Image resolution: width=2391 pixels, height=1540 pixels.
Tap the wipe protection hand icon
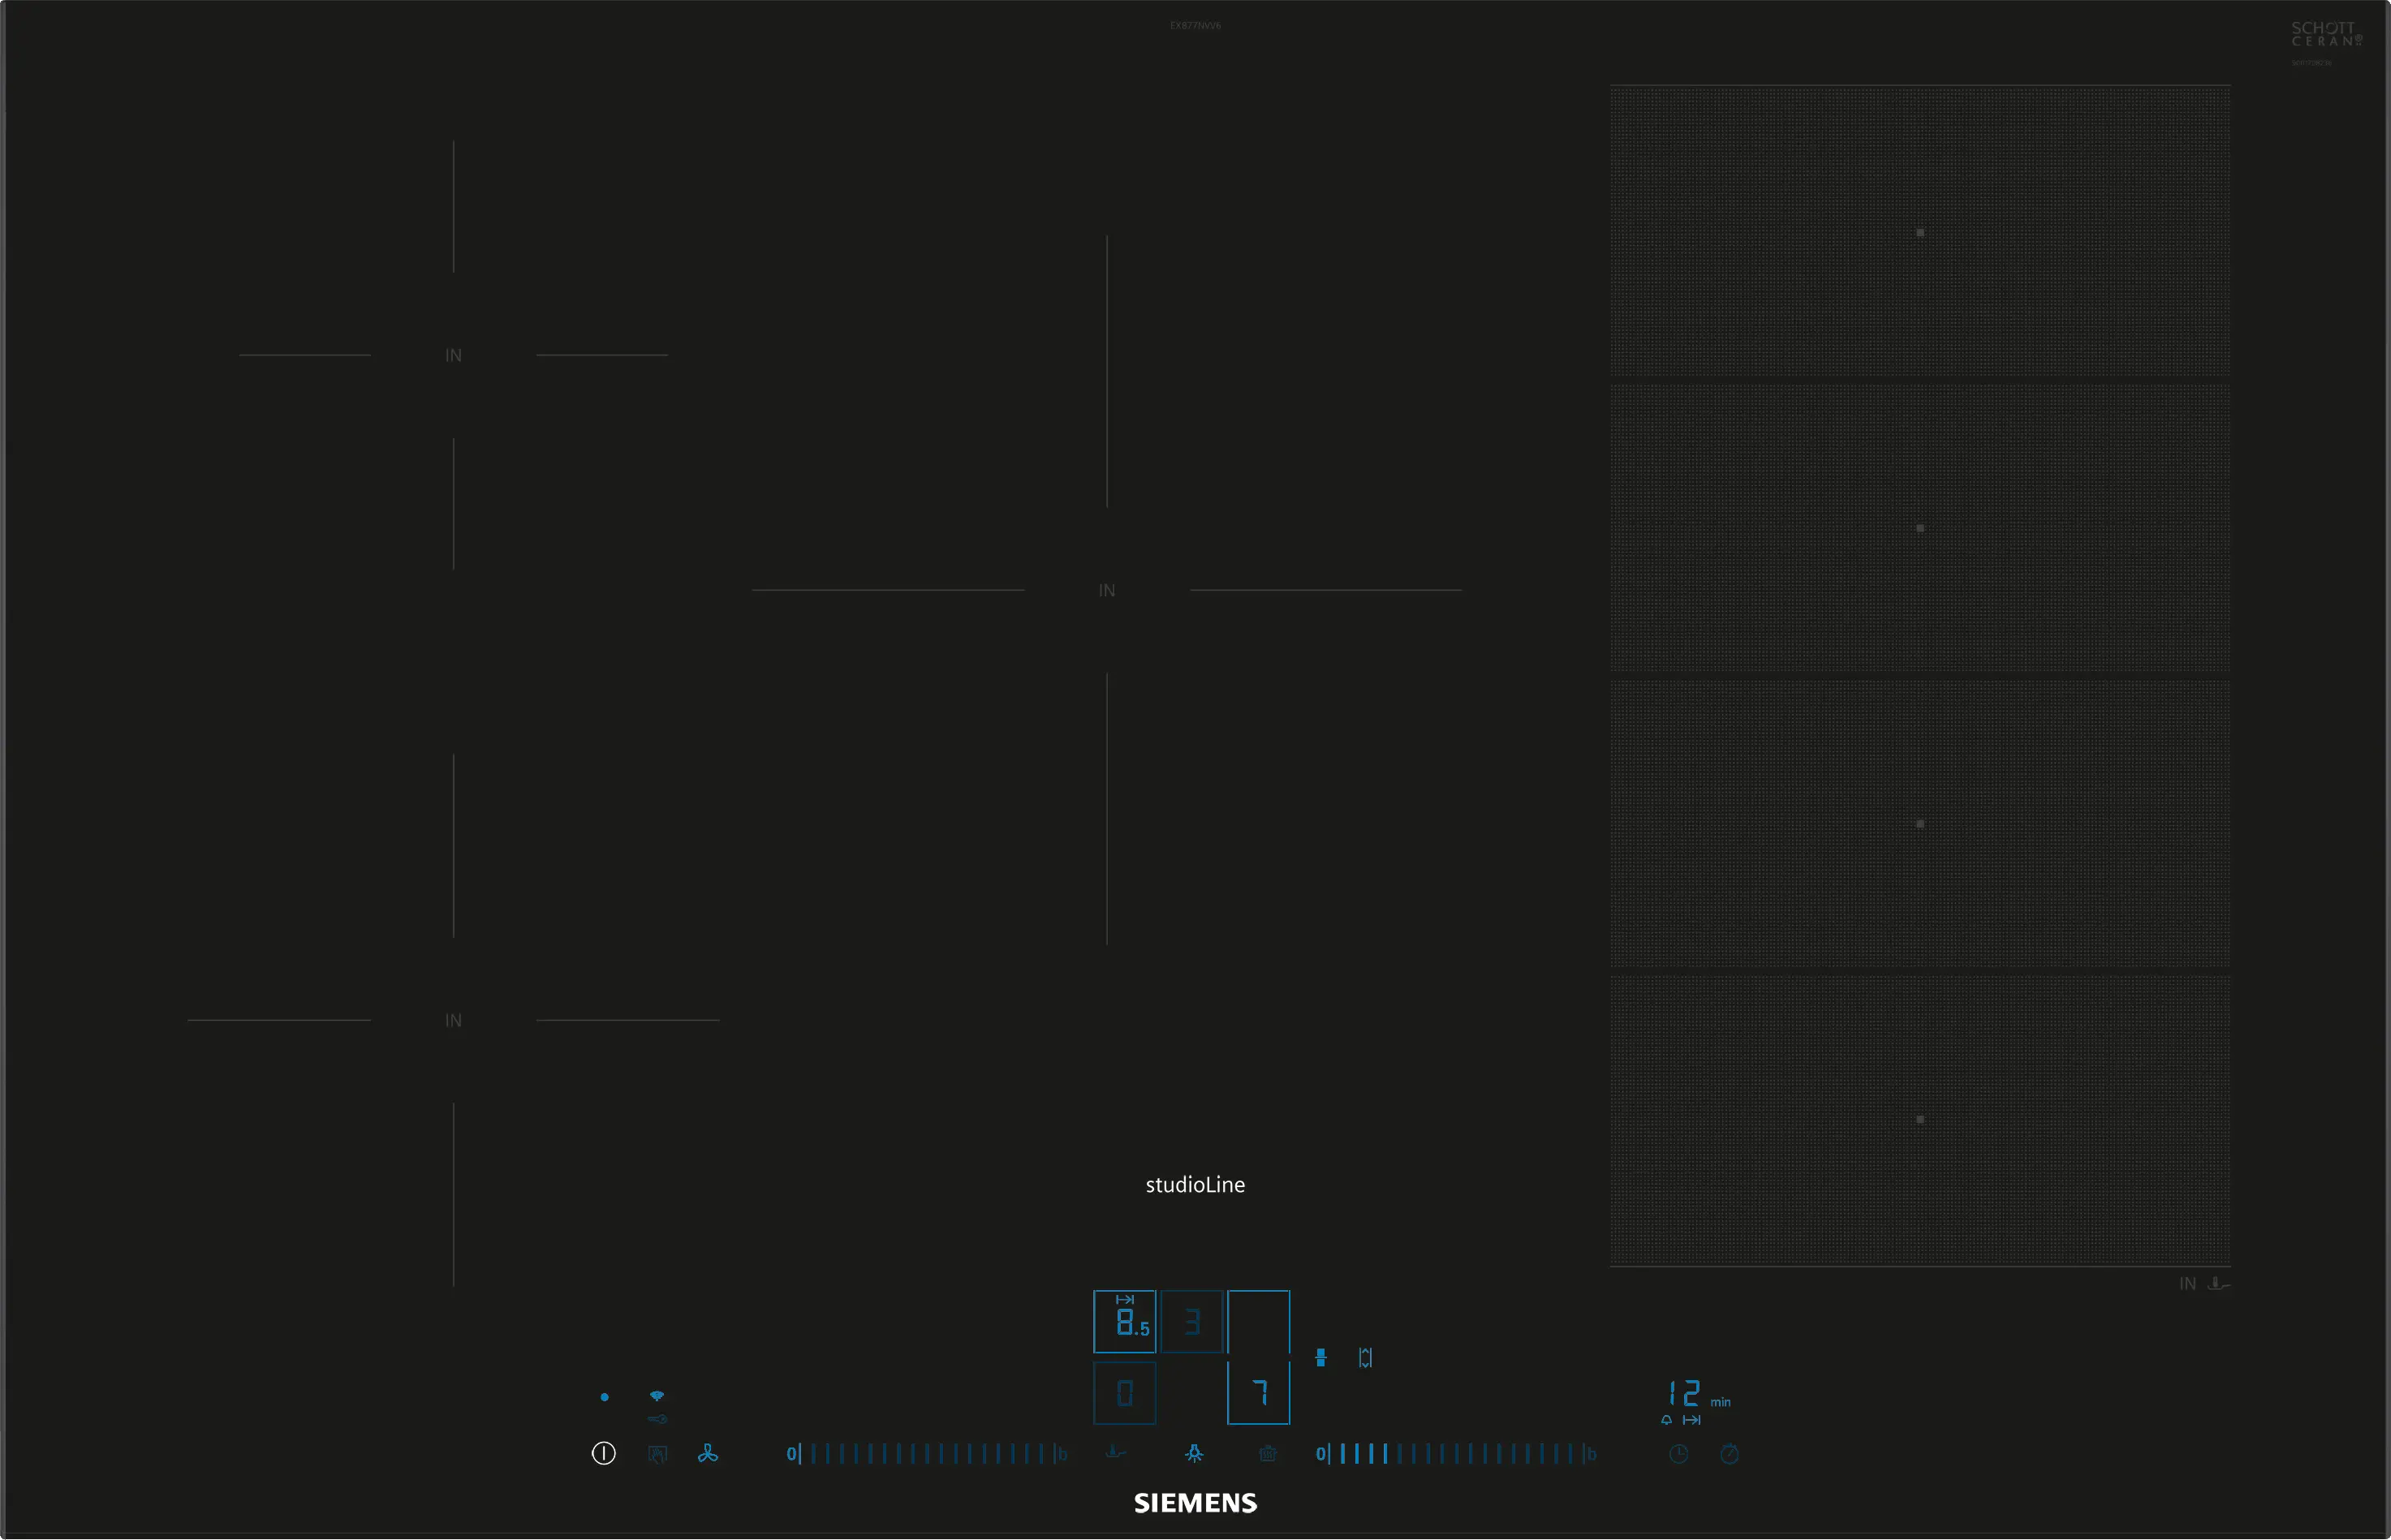point(657,1454)
